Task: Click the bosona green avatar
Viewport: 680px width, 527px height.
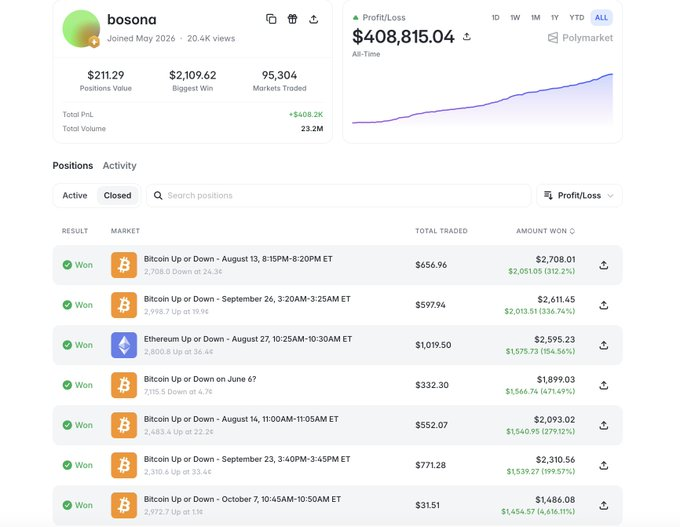Action: tap(81, 29)
